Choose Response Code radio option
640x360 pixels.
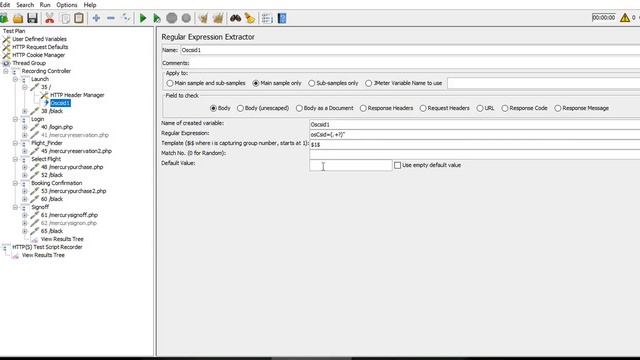point(505,108)
